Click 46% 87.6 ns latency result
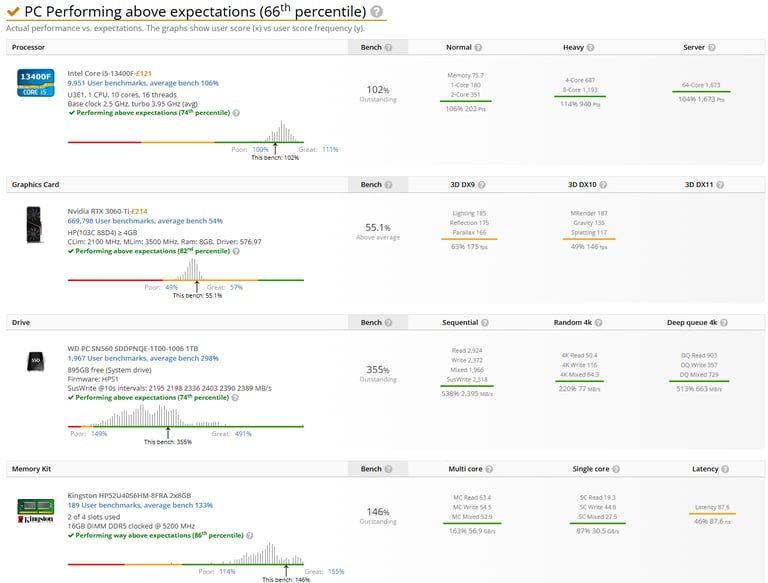 (x=712, y=521)
